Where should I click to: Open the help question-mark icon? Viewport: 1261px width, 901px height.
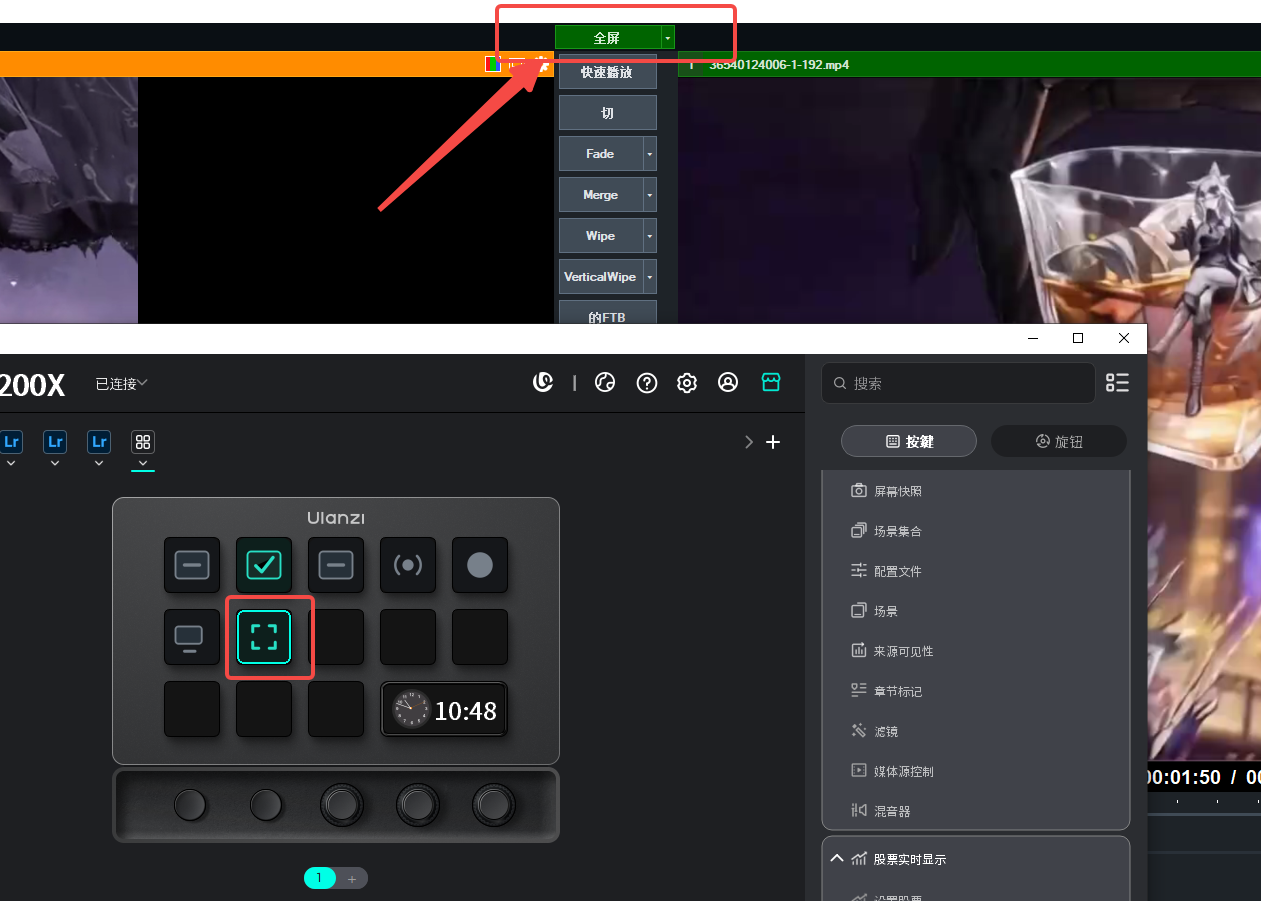coord(647,383)
